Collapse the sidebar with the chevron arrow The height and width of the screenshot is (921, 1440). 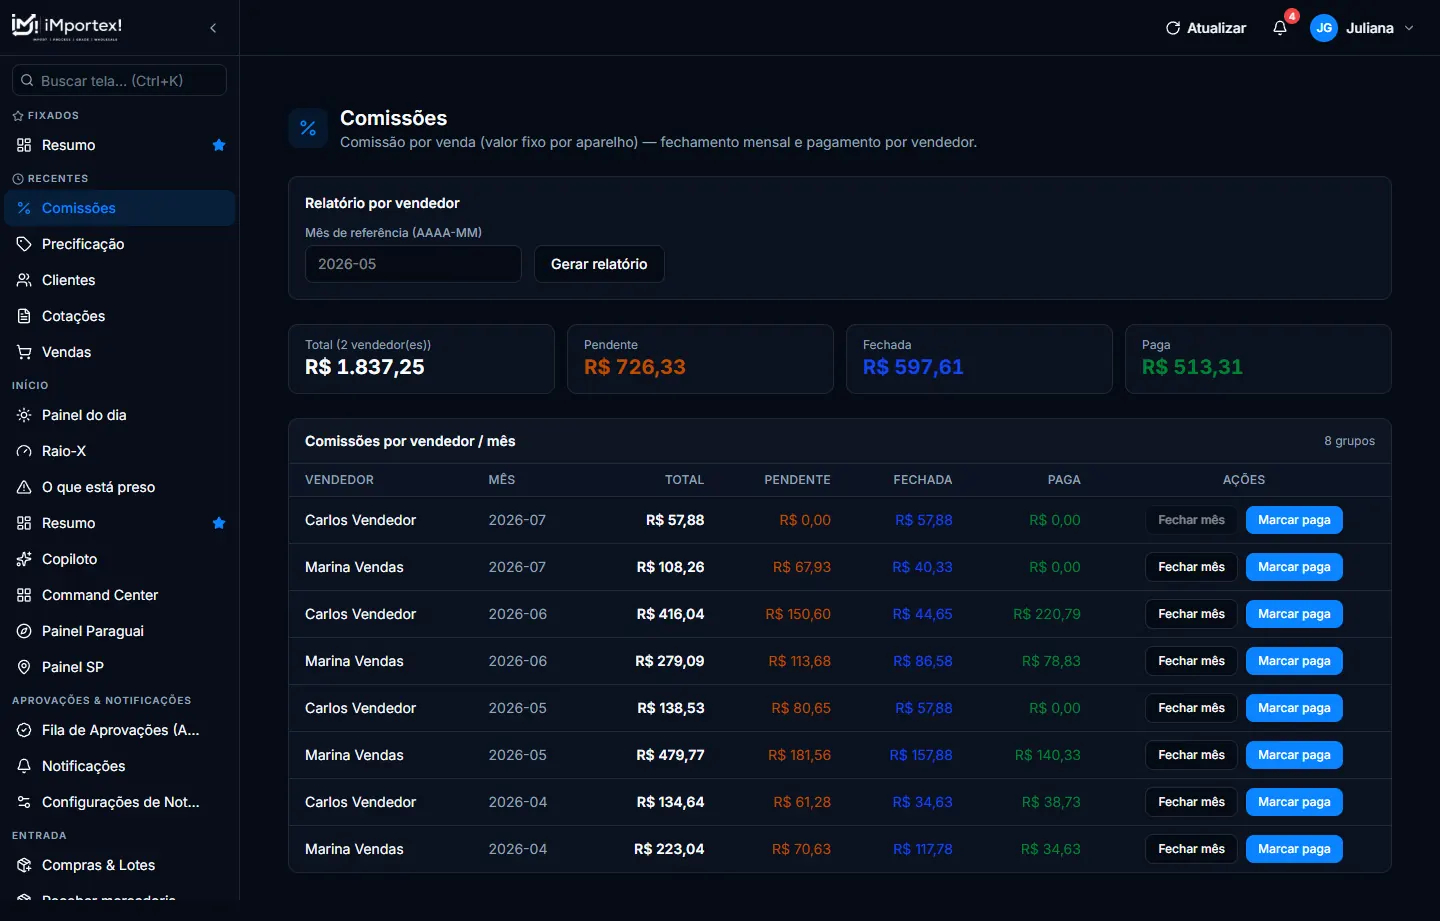click(213, 28)
